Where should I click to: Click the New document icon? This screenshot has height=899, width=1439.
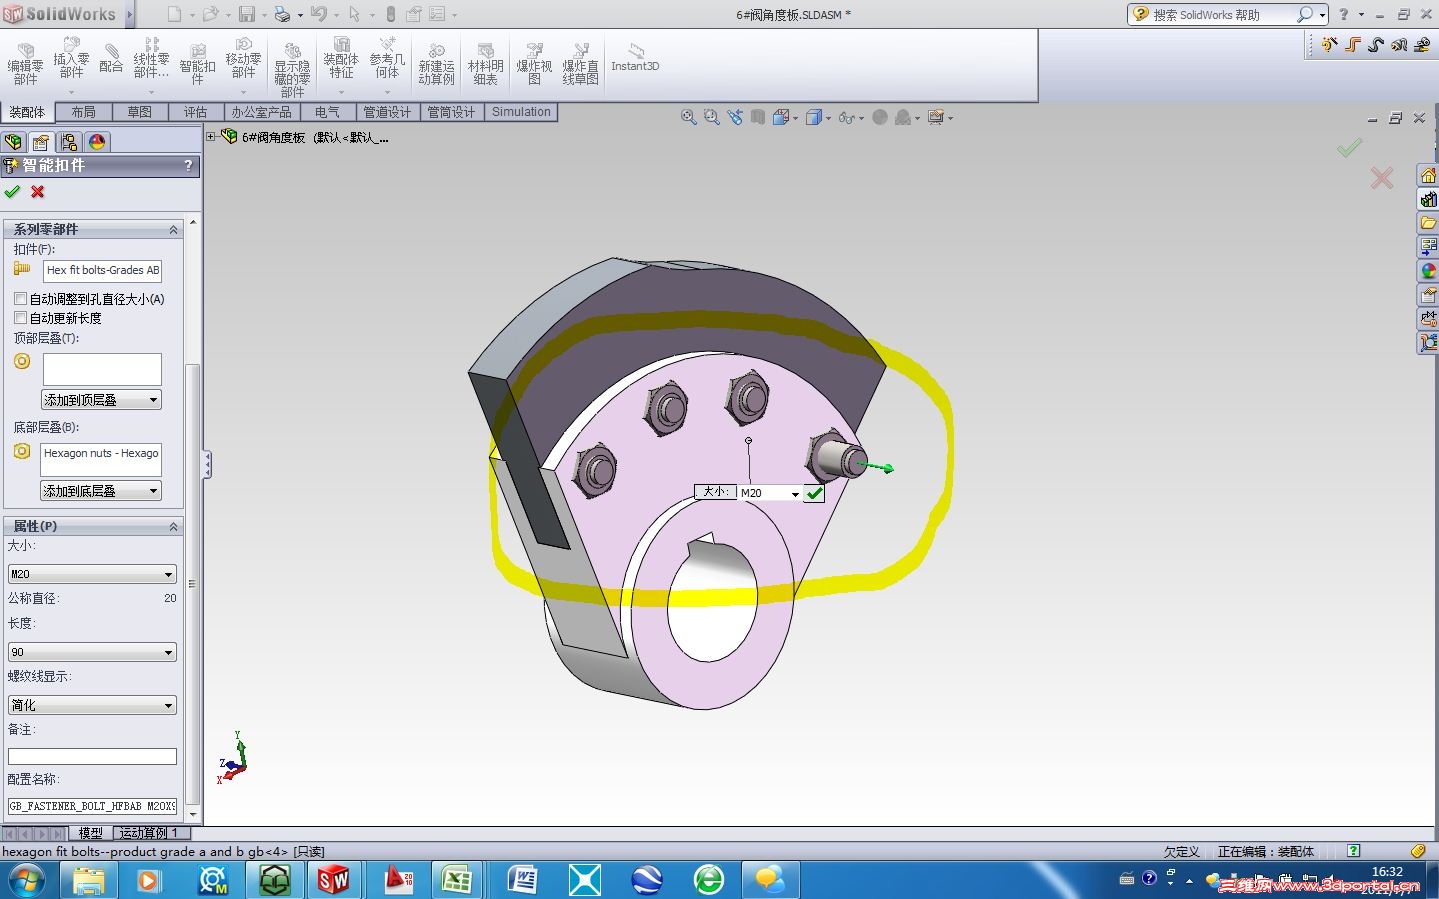click(x=174, y=14)
